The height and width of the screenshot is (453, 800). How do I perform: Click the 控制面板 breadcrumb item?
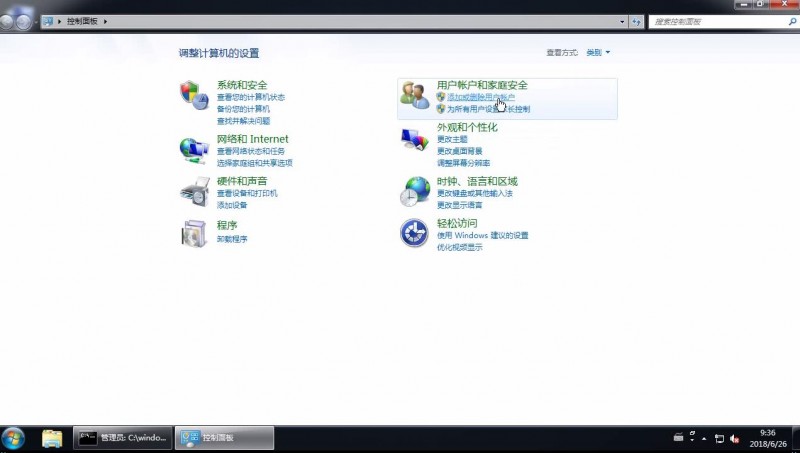coord(82,21)
